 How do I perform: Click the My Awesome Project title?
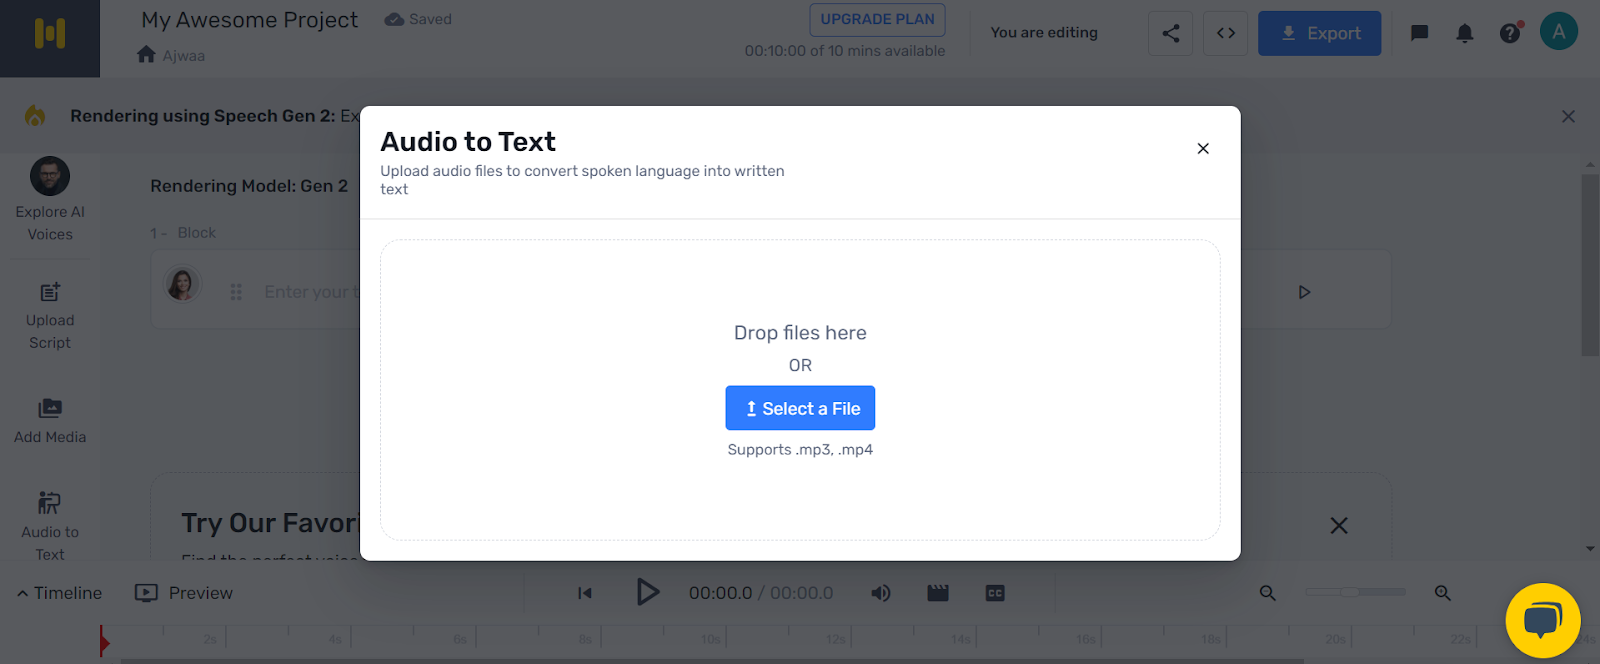(249, 20)
